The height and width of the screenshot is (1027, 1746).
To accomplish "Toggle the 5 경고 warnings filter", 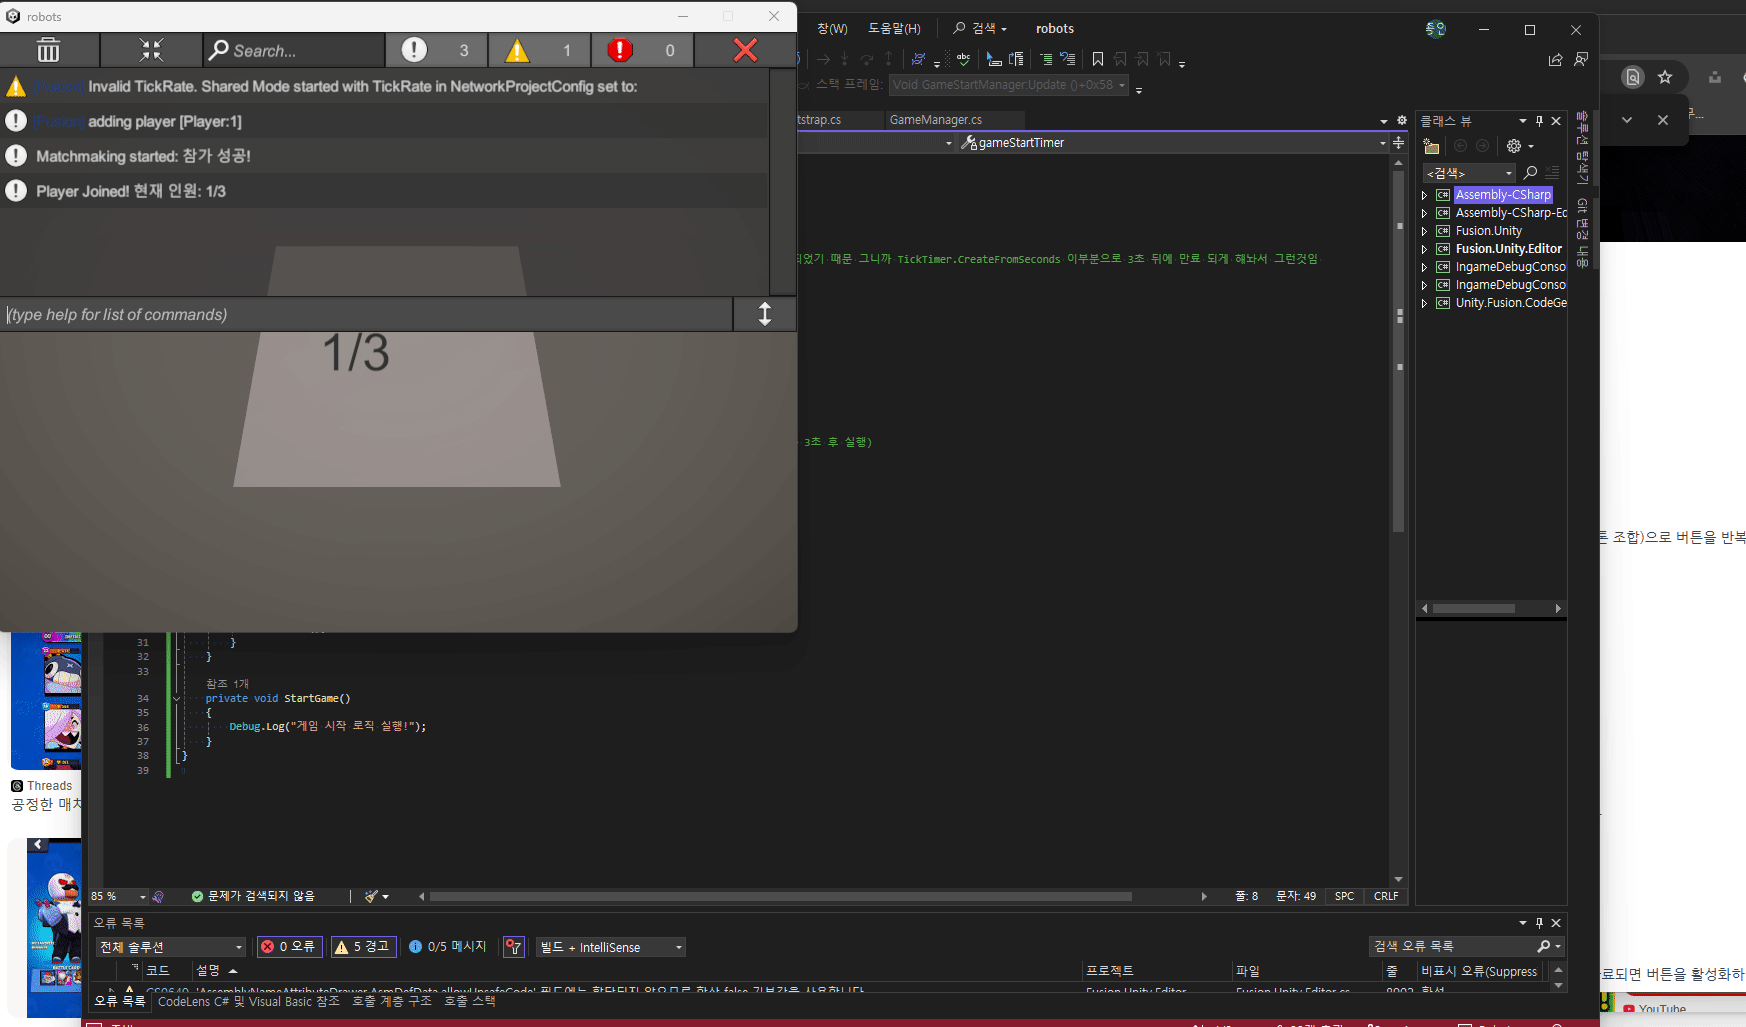I will [x=362, y=947].
